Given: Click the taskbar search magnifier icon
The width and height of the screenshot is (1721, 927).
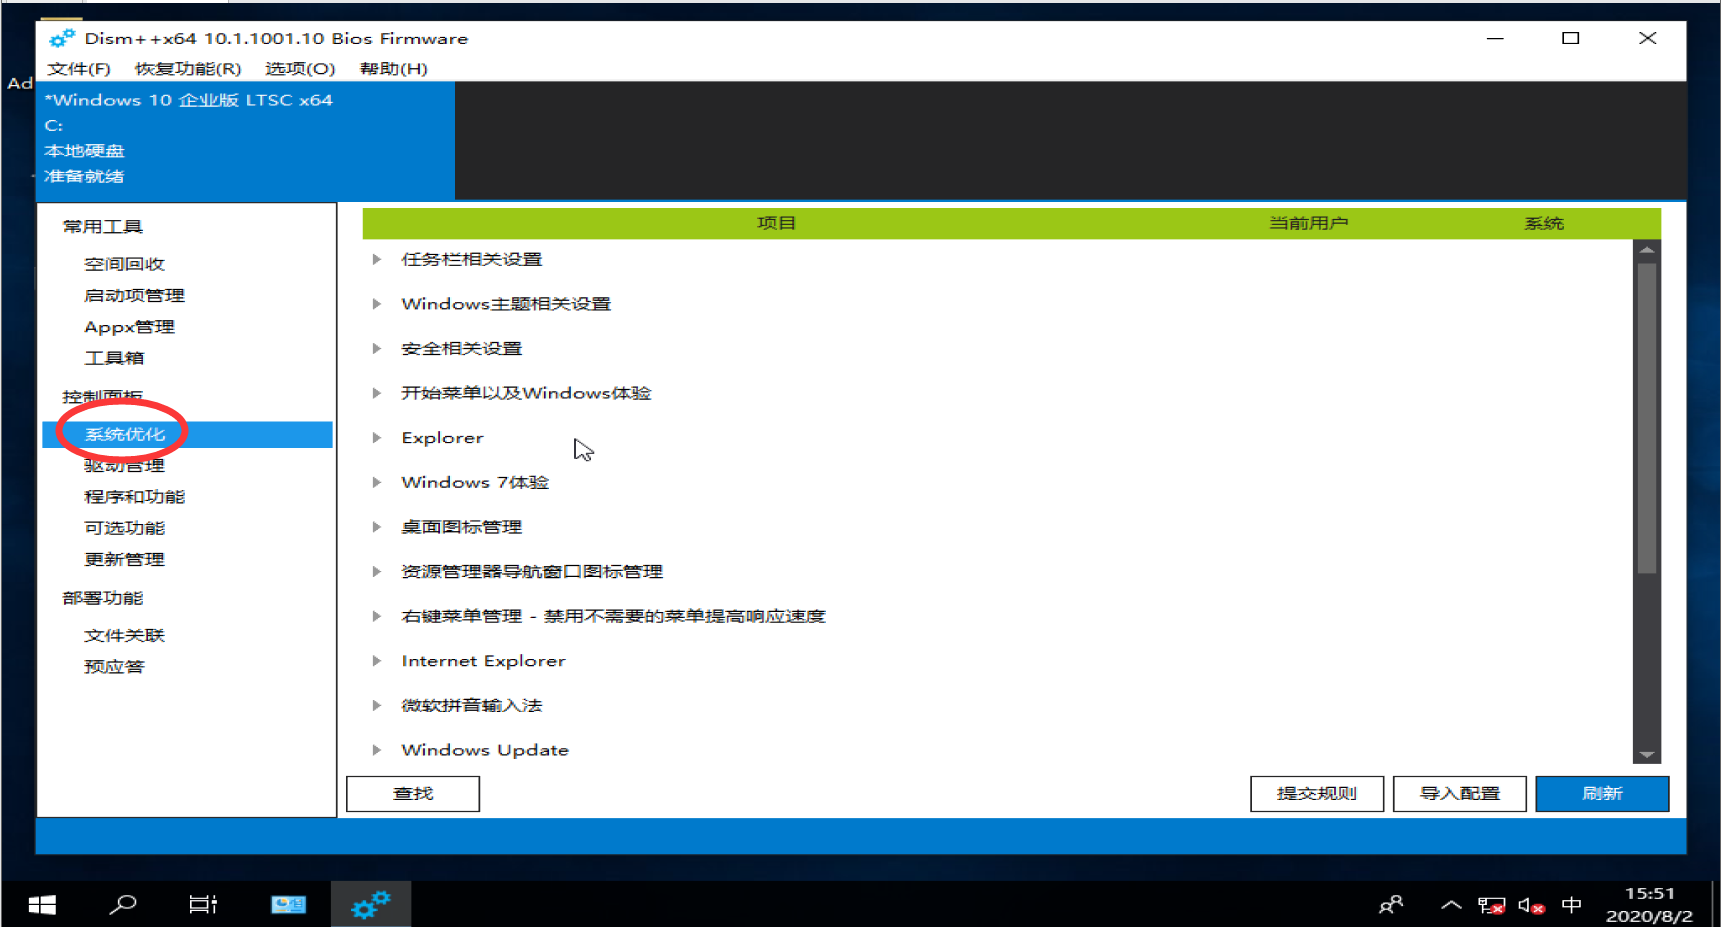Looking at the screenshot, I should (123, 905).
